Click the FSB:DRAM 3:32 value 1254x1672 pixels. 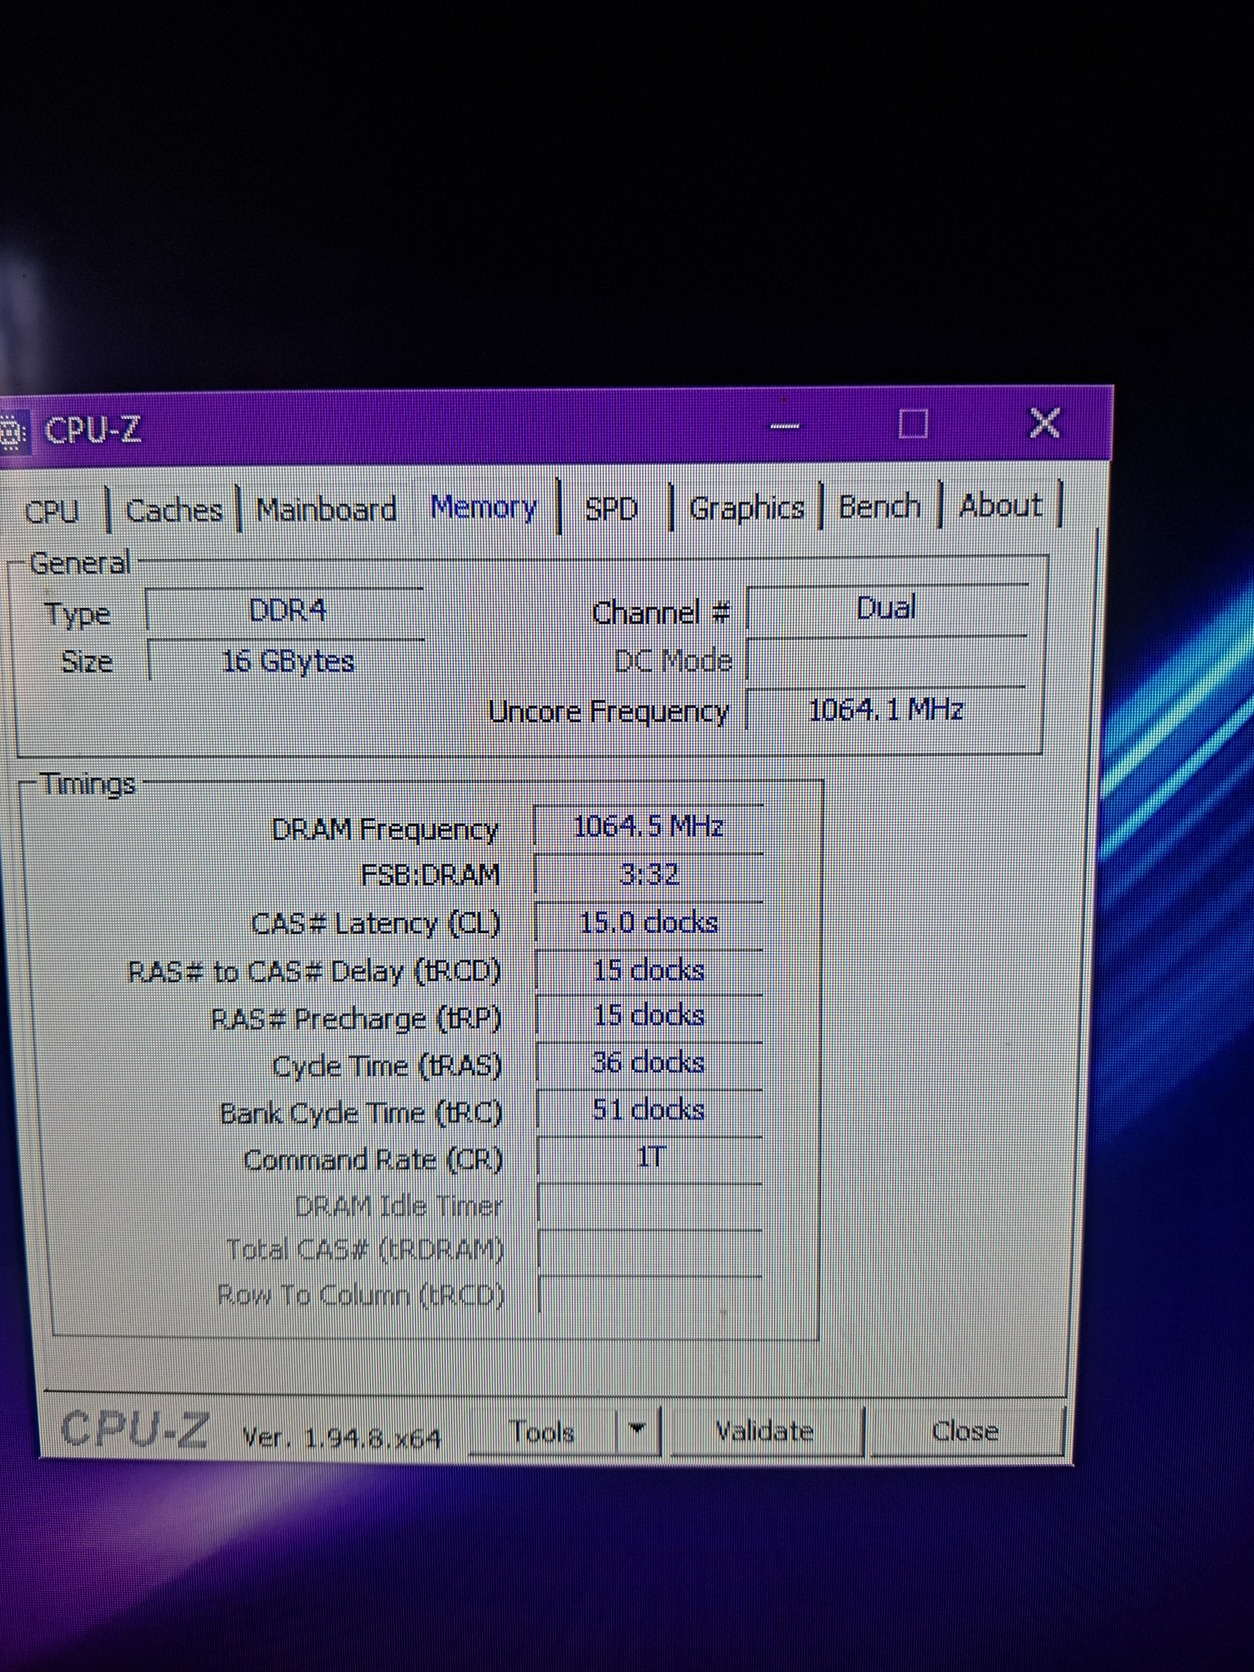pos(648,875)
